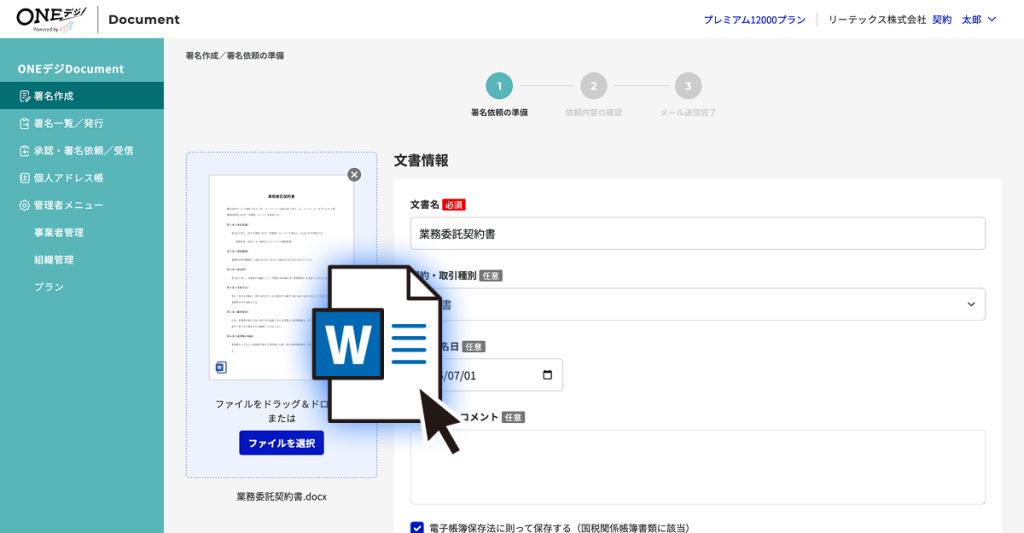This screenshot has width=1024, height=533.
Task: Click the ONEデジDocument sidebar heading
Action: [x=71, y=69]
